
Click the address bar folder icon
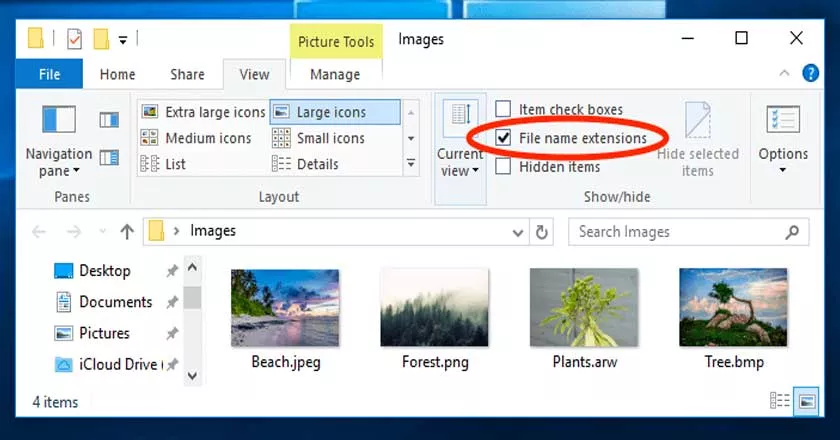[156, 231]
